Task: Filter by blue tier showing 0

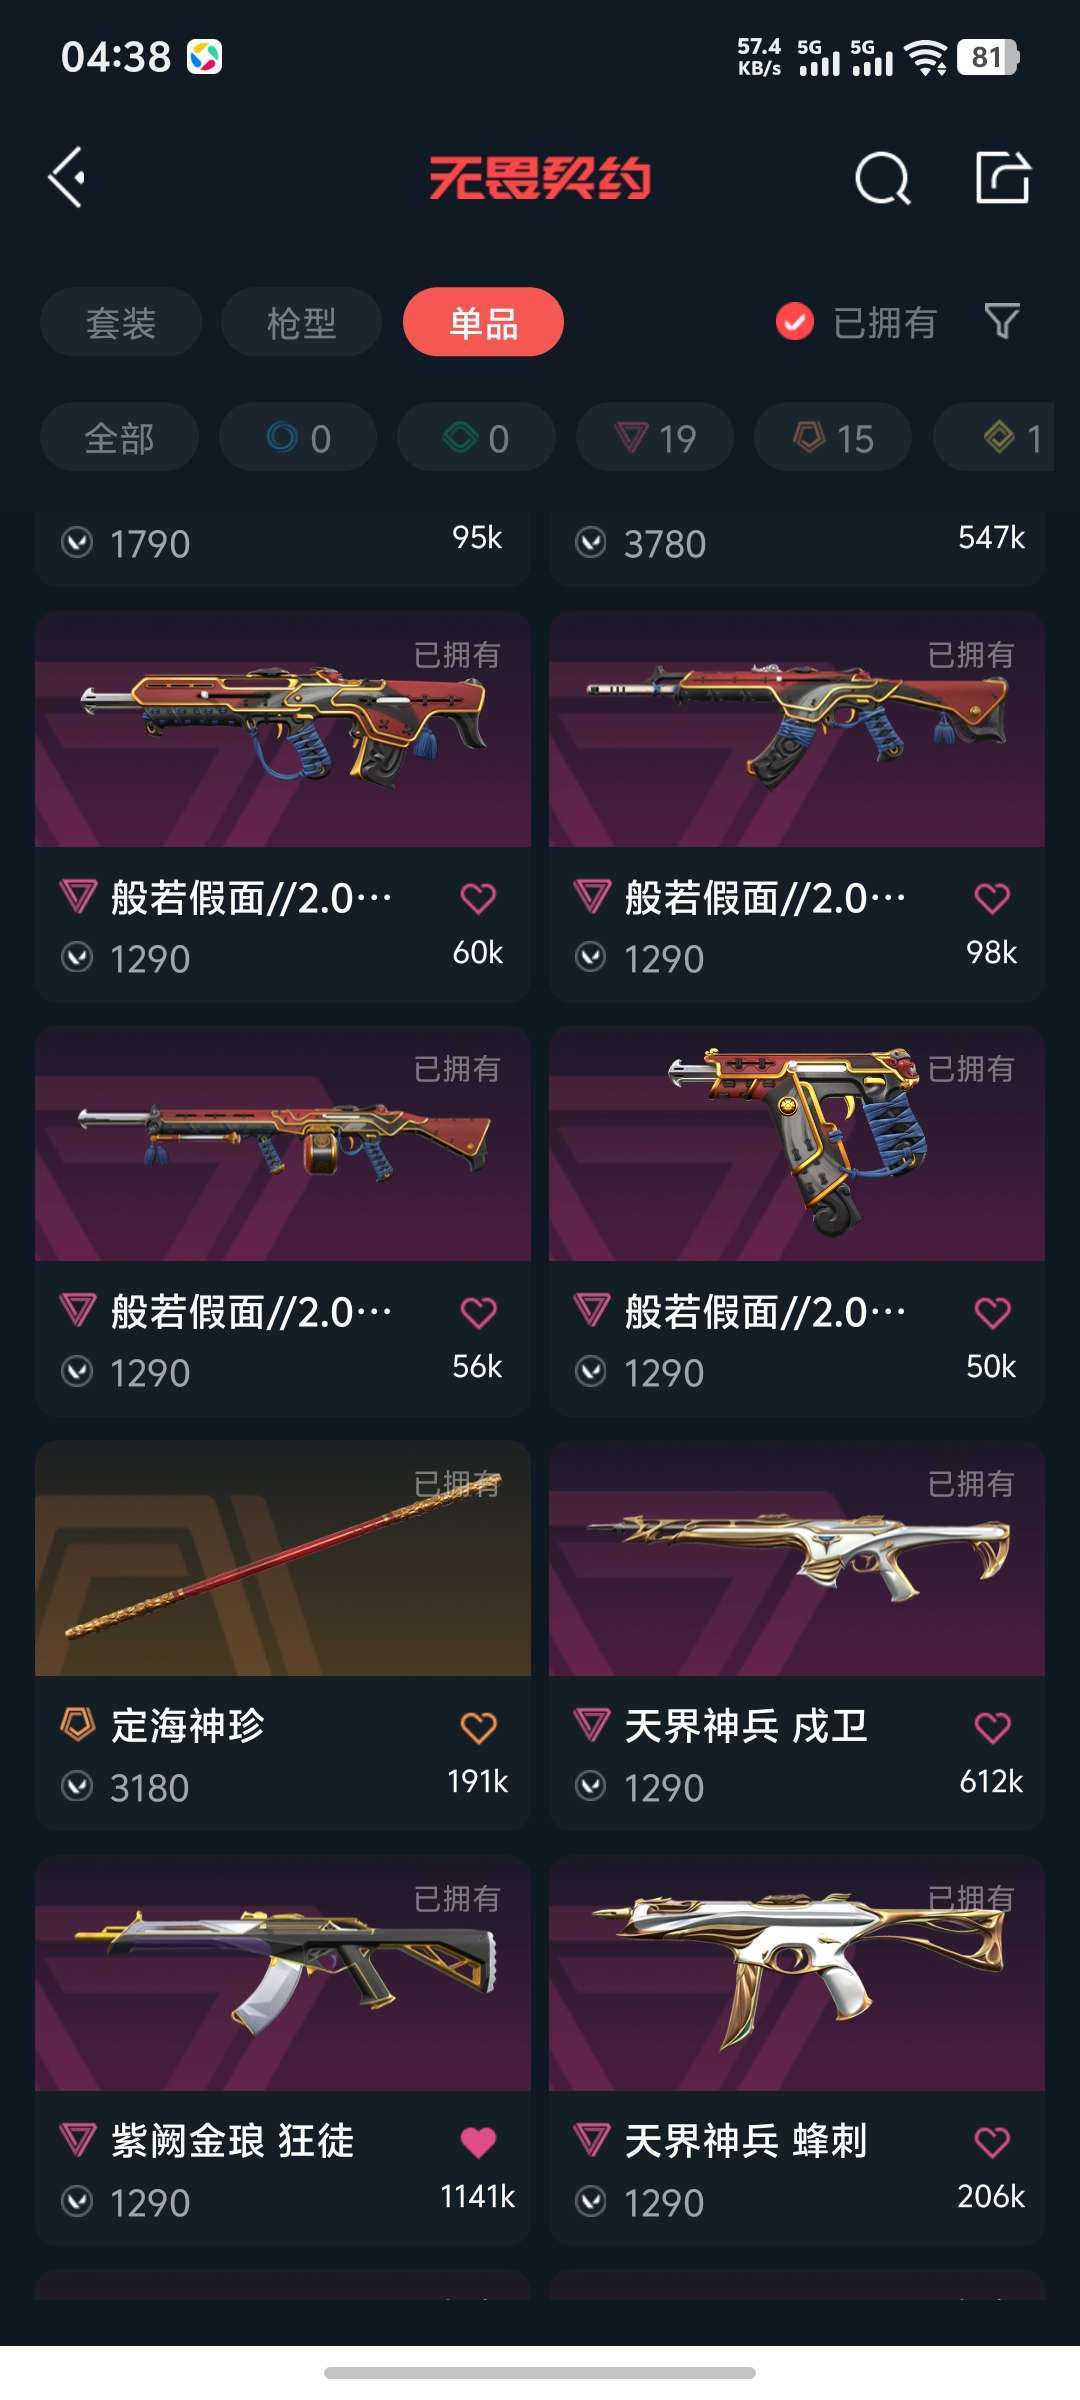Action: click(298, 437)
